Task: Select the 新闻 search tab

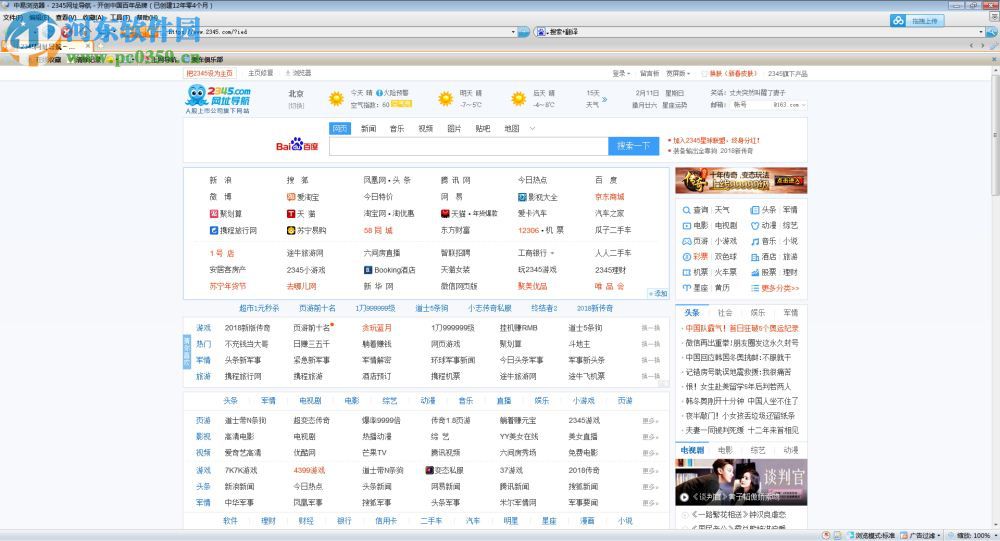Action: pos(369,128)
